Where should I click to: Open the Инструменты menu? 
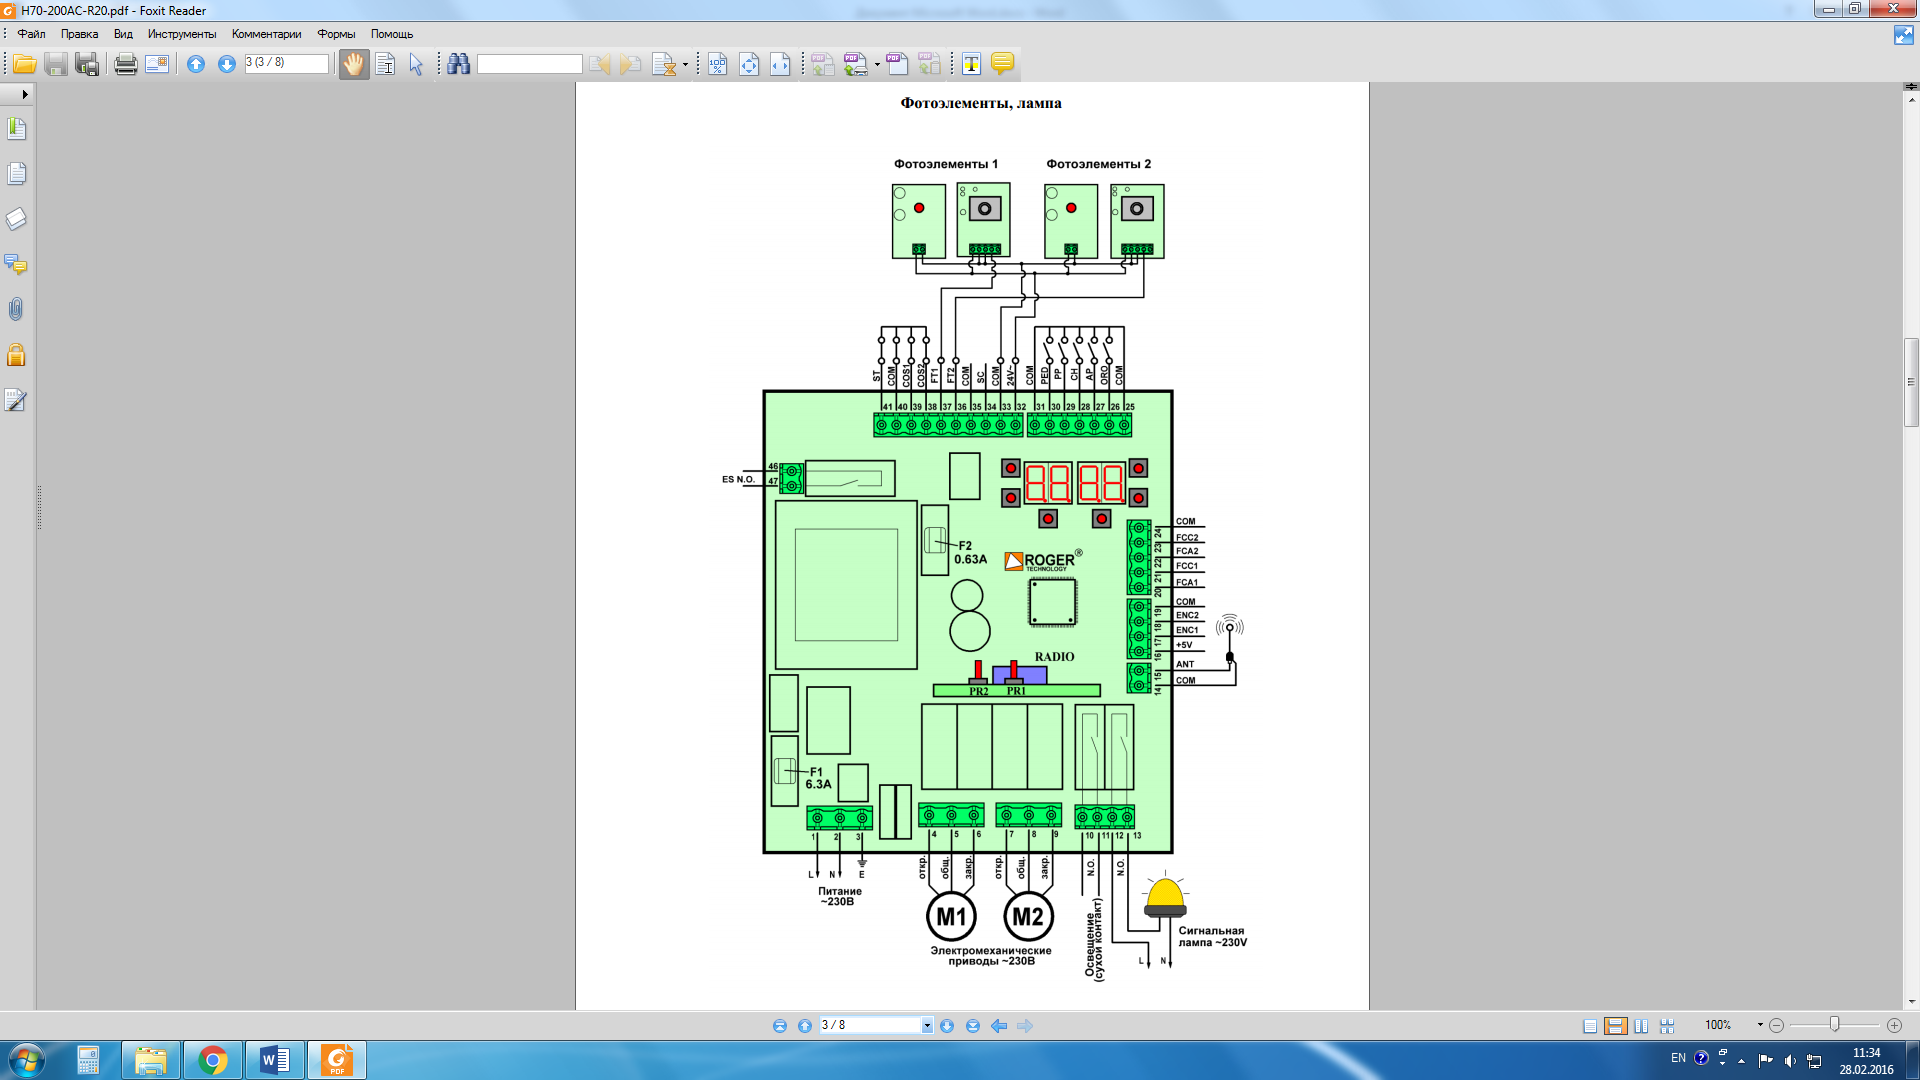(181, 34)
